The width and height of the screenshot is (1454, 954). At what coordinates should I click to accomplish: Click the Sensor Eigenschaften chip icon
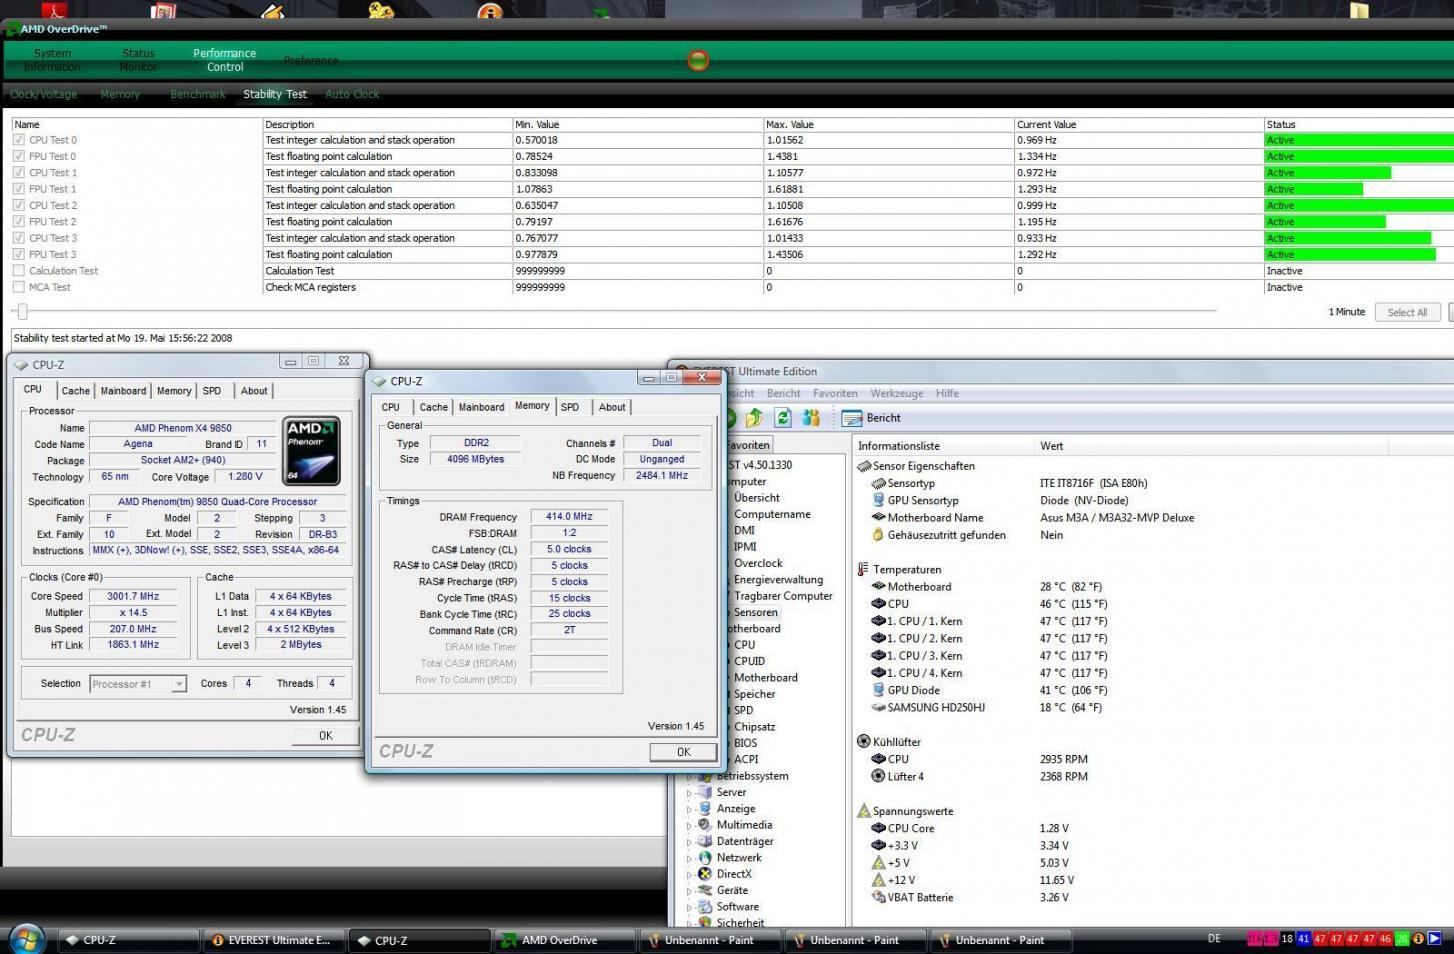[x=864, y=466]
